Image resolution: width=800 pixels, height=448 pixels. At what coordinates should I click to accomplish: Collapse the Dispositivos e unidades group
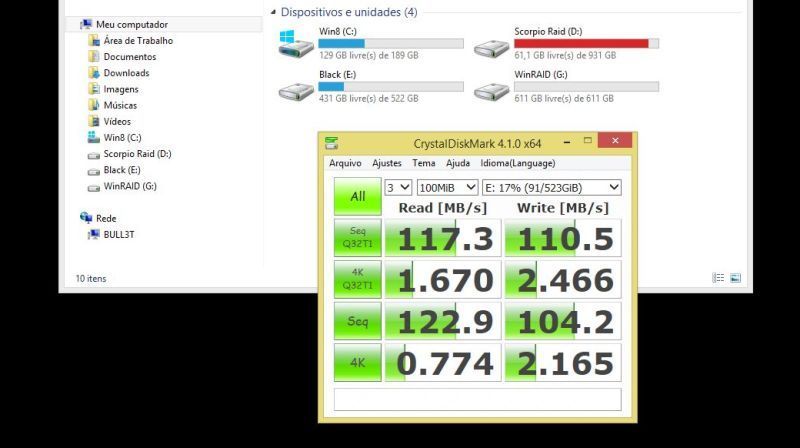273,13
